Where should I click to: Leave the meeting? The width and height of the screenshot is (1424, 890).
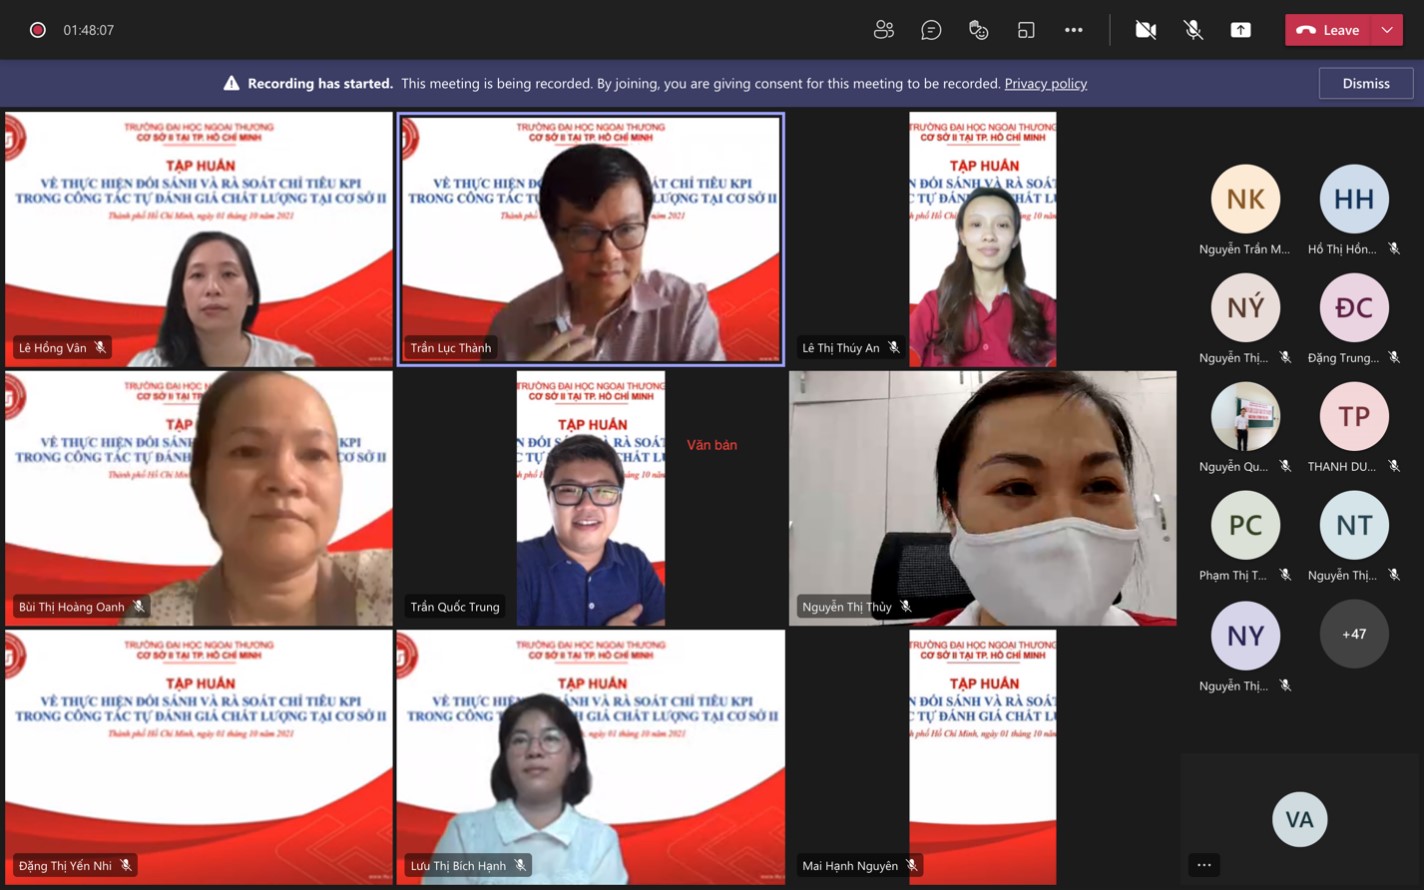[1328, 30]
